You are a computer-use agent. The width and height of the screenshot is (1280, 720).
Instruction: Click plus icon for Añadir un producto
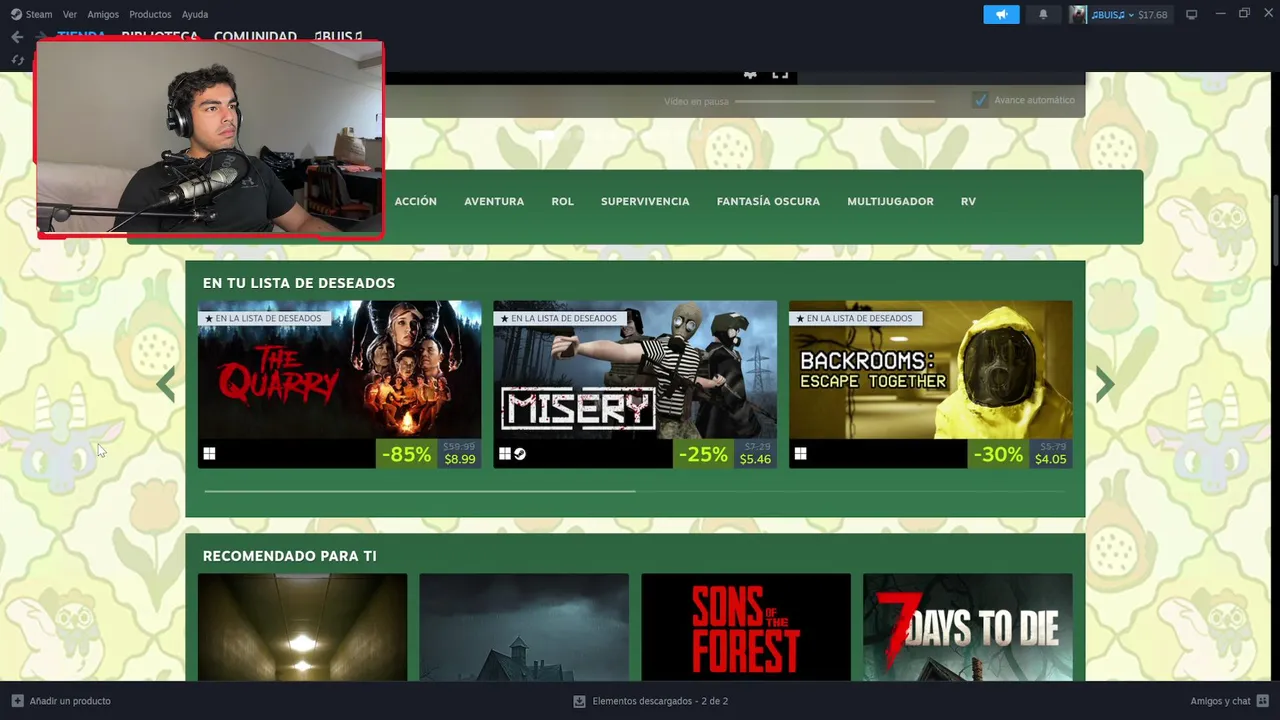(17, 701)
